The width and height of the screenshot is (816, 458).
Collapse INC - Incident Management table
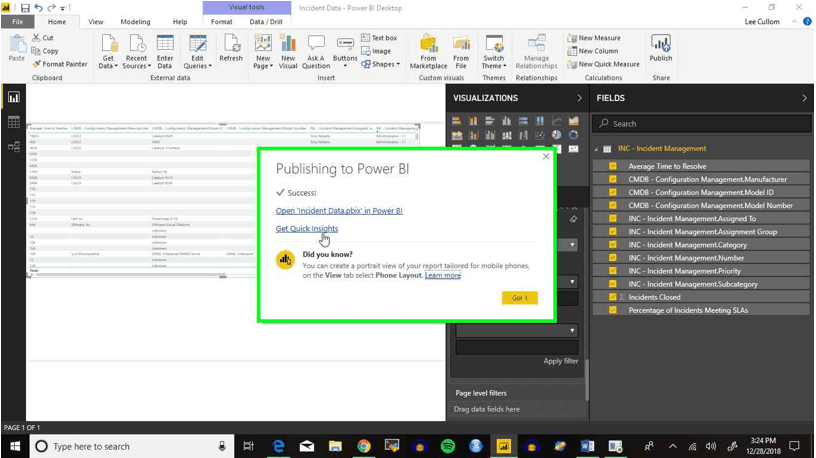[x=596, y=149]
